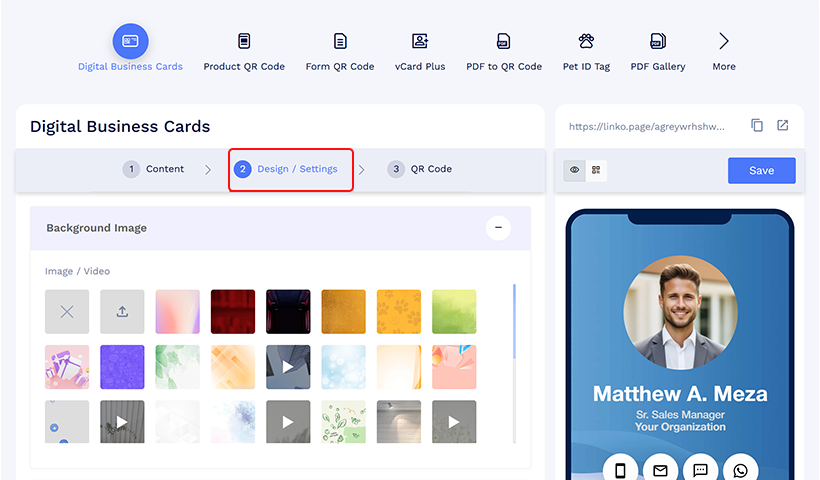820x480 pixels.
Task: Click the name Matthew A. Meza
Action: 680,394
